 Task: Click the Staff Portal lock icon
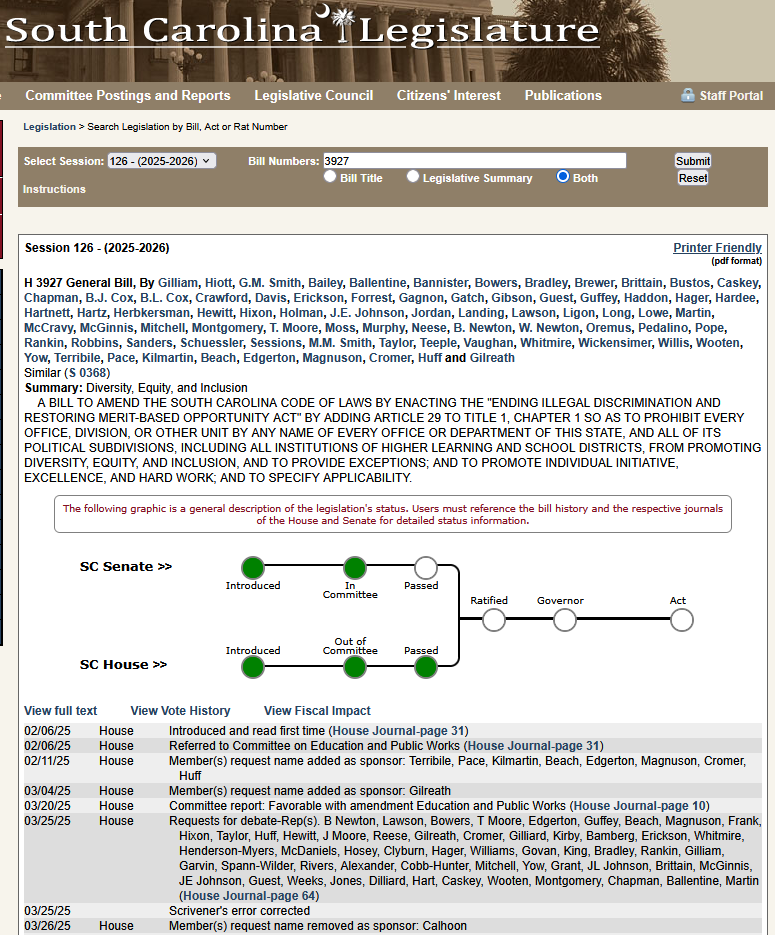click(x=688, y=95)
